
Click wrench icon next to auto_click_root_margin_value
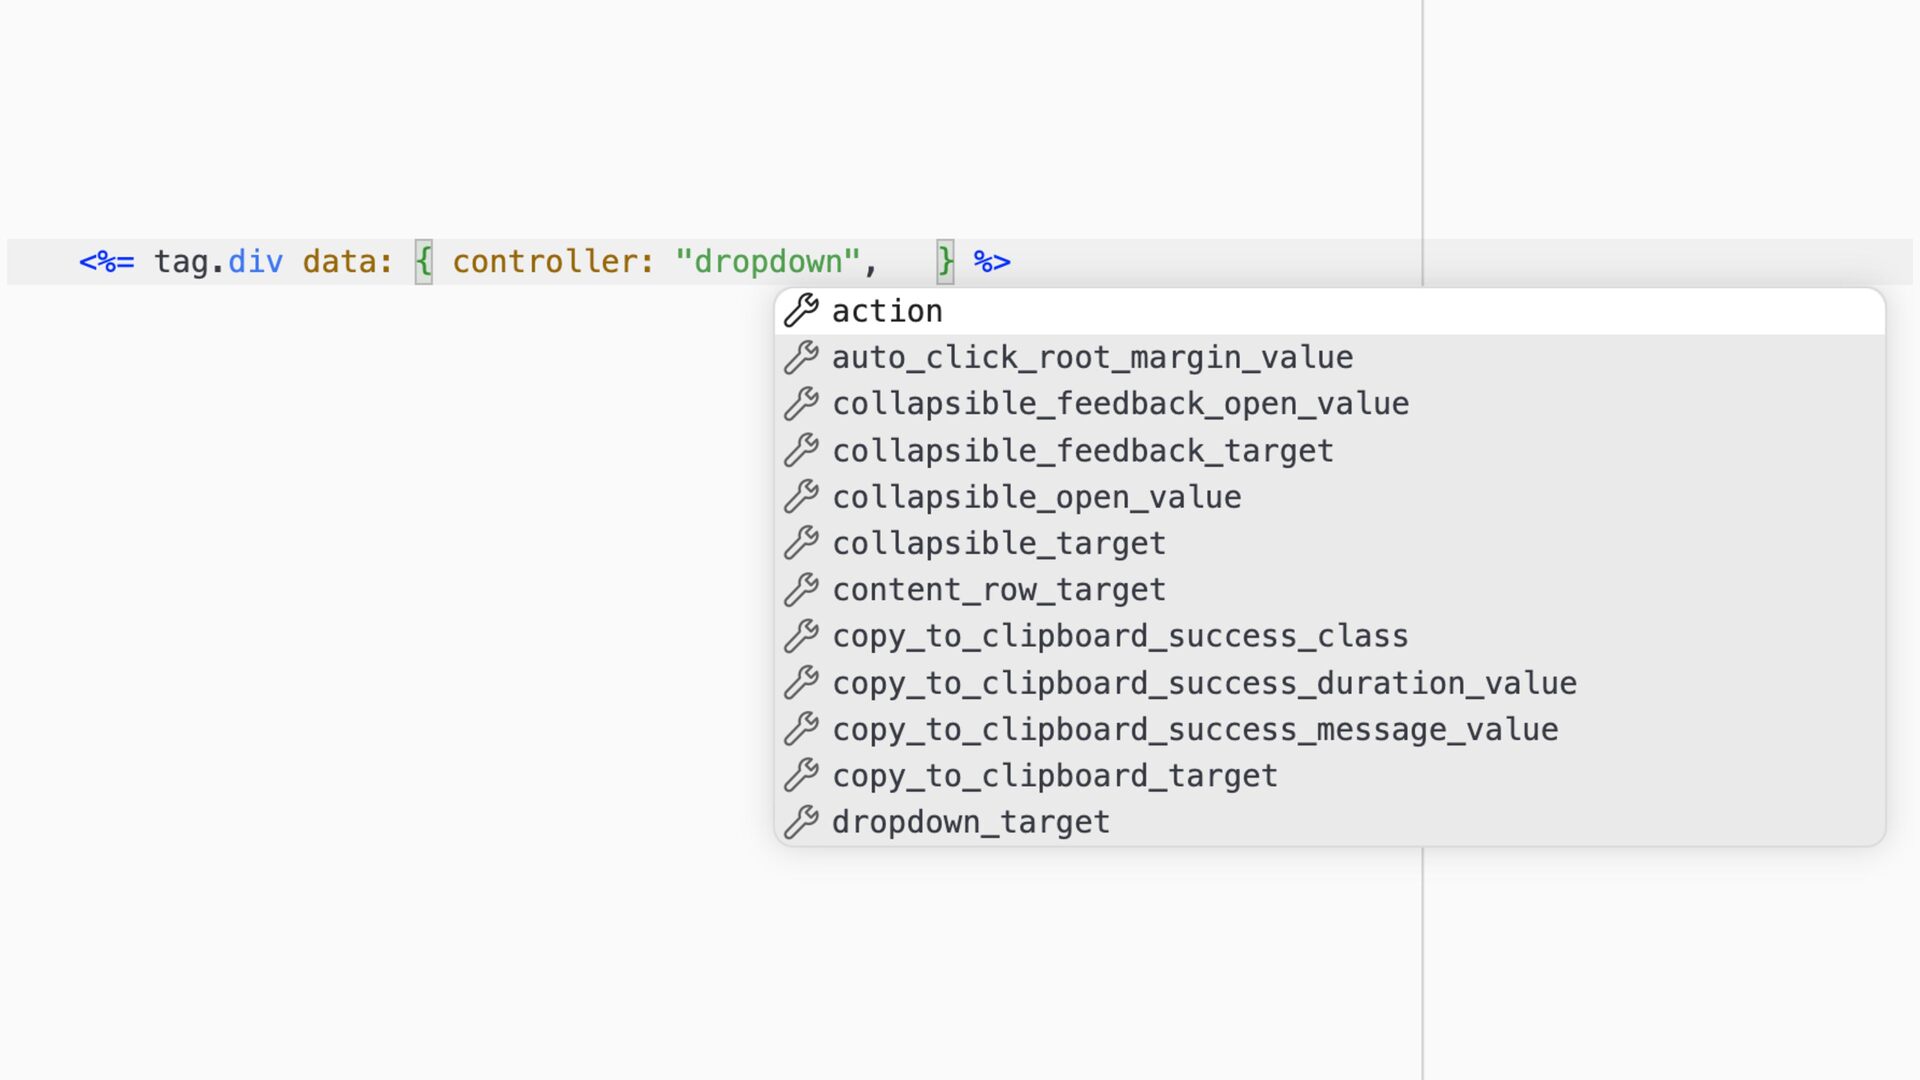coord(801,357)
